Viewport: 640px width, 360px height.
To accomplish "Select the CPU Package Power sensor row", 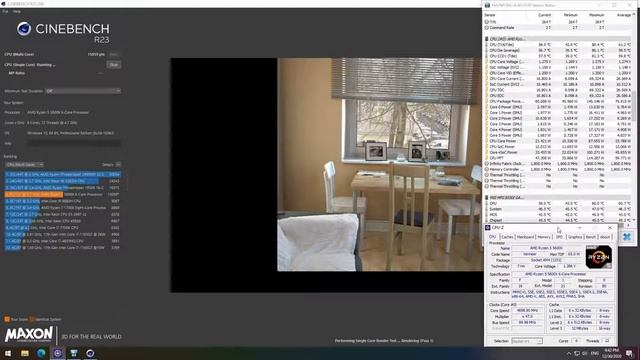I will click(x=558, y=101).
